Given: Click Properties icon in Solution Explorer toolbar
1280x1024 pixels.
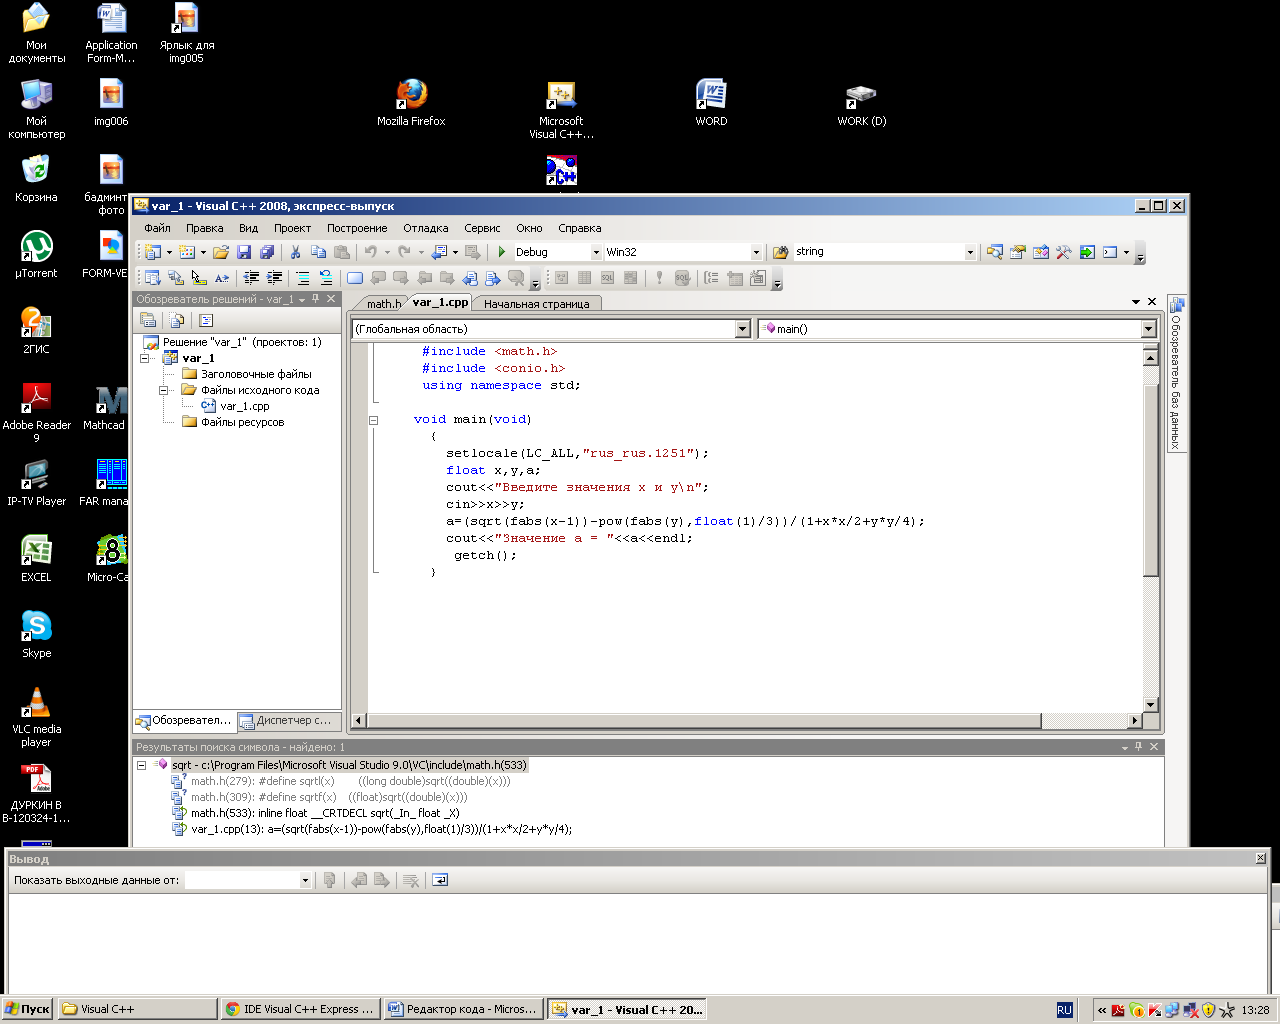Looking at the screenshot, I should [x=148, y=320].
